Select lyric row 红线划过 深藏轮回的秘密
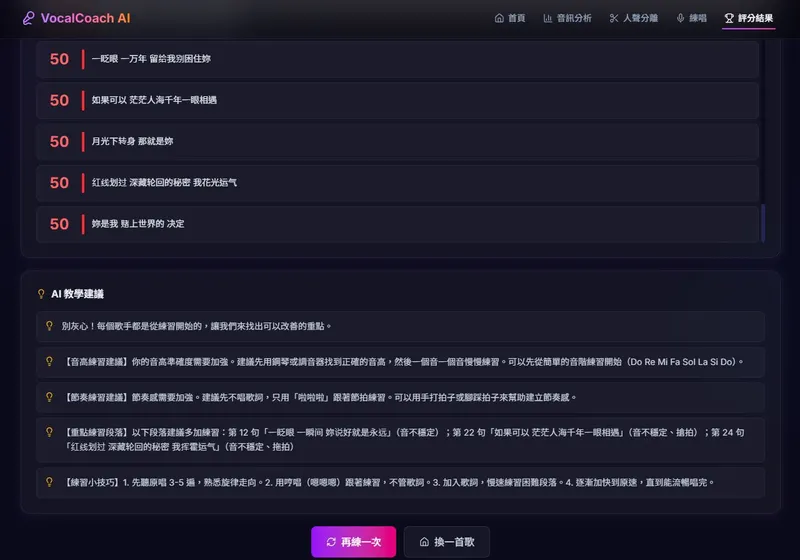The width and height of the screenshot is (800, 560). (397, 183)
